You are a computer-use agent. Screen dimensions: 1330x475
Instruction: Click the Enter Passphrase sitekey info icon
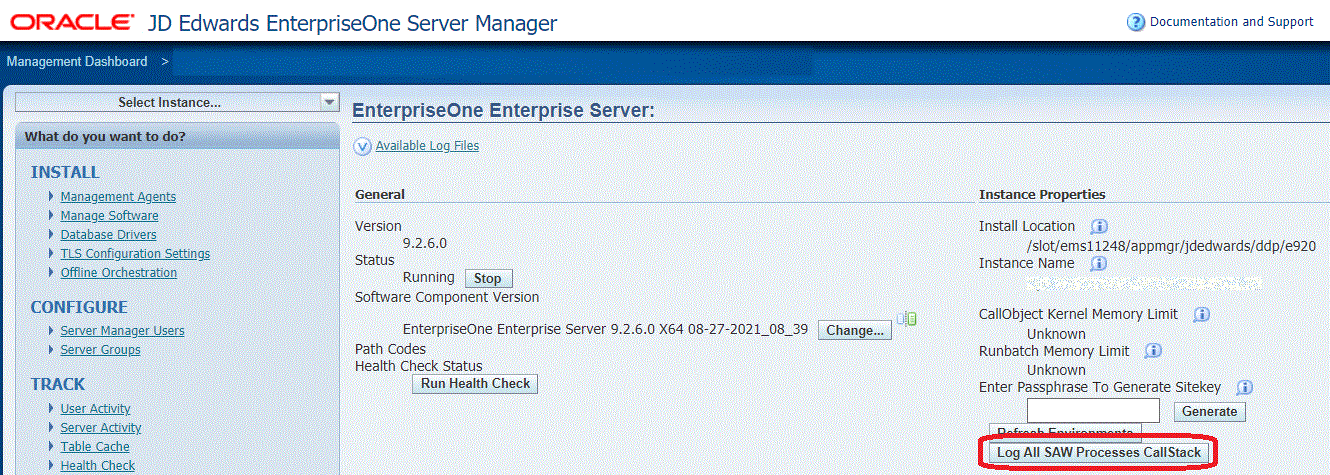click(1245, 388)
